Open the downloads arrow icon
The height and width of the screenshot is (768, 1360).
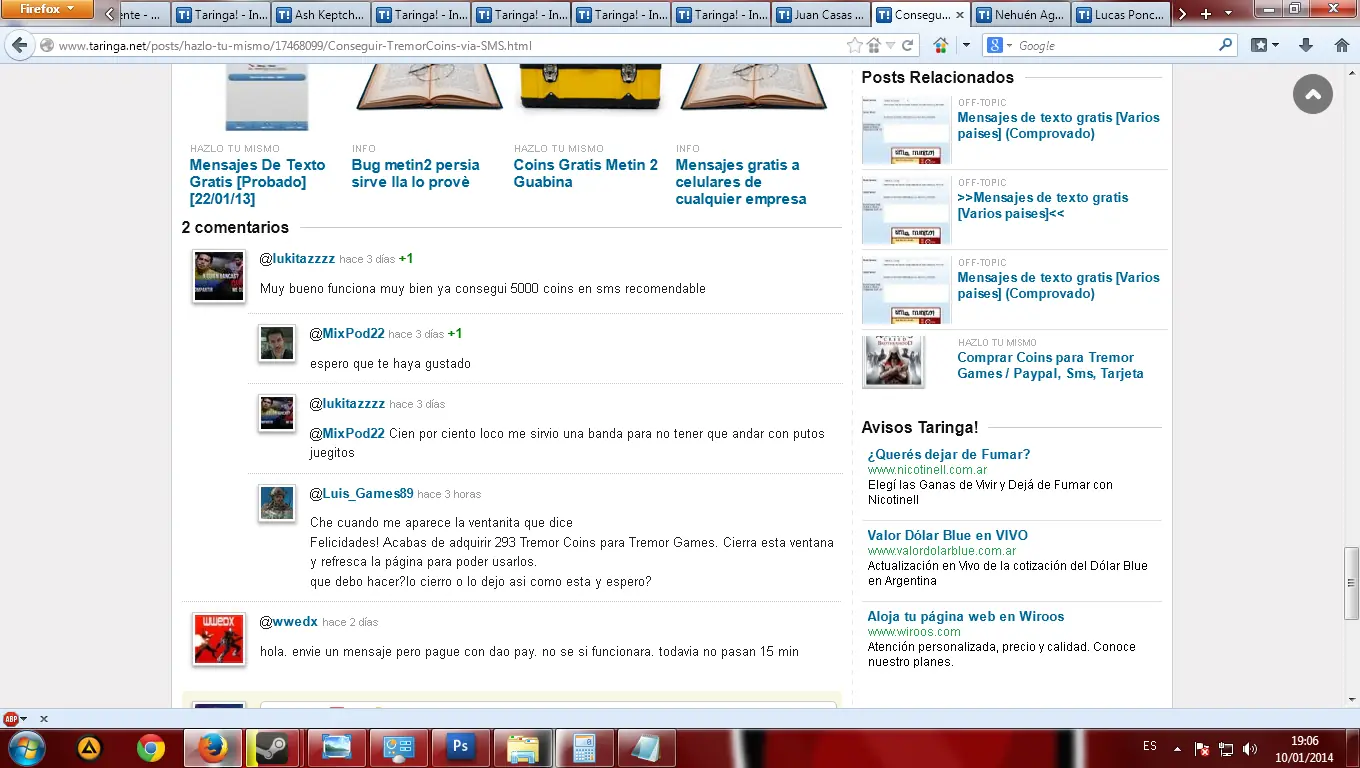click(1306, 45)
